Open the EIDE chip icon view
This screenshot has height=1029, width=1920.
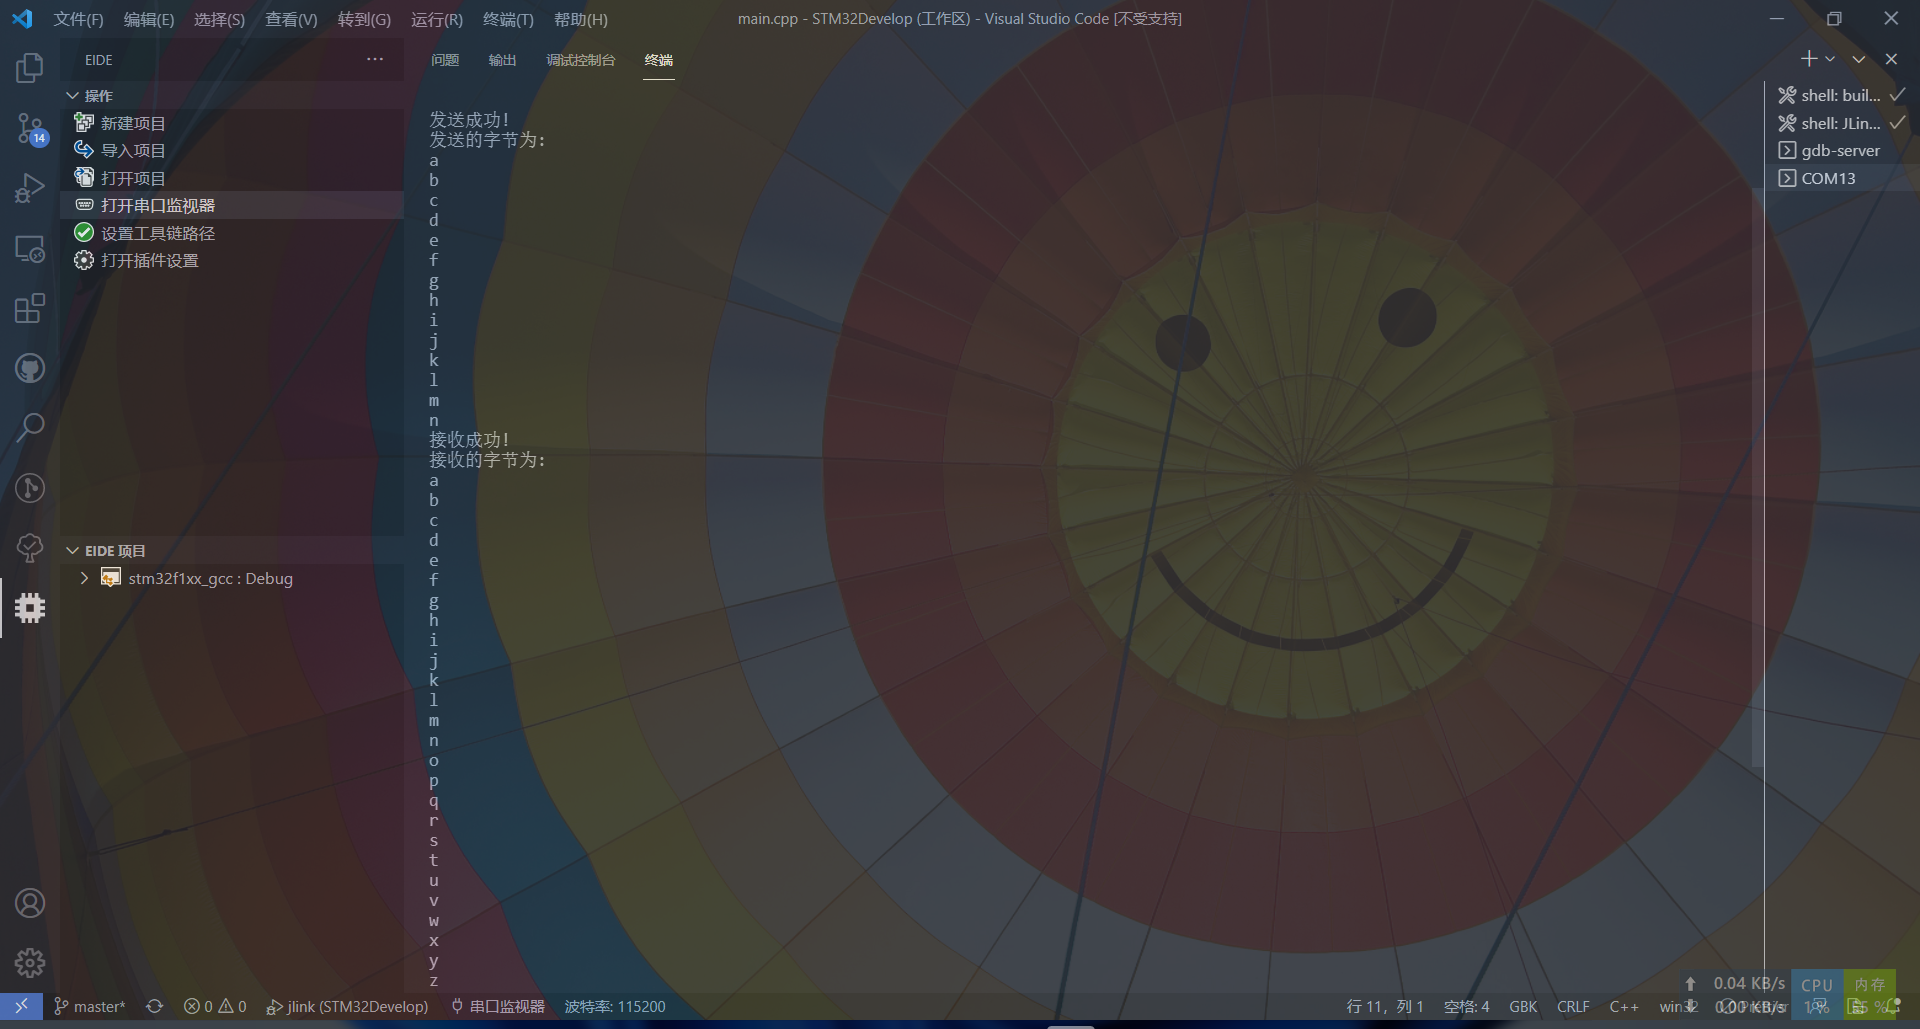coord(30,608)
